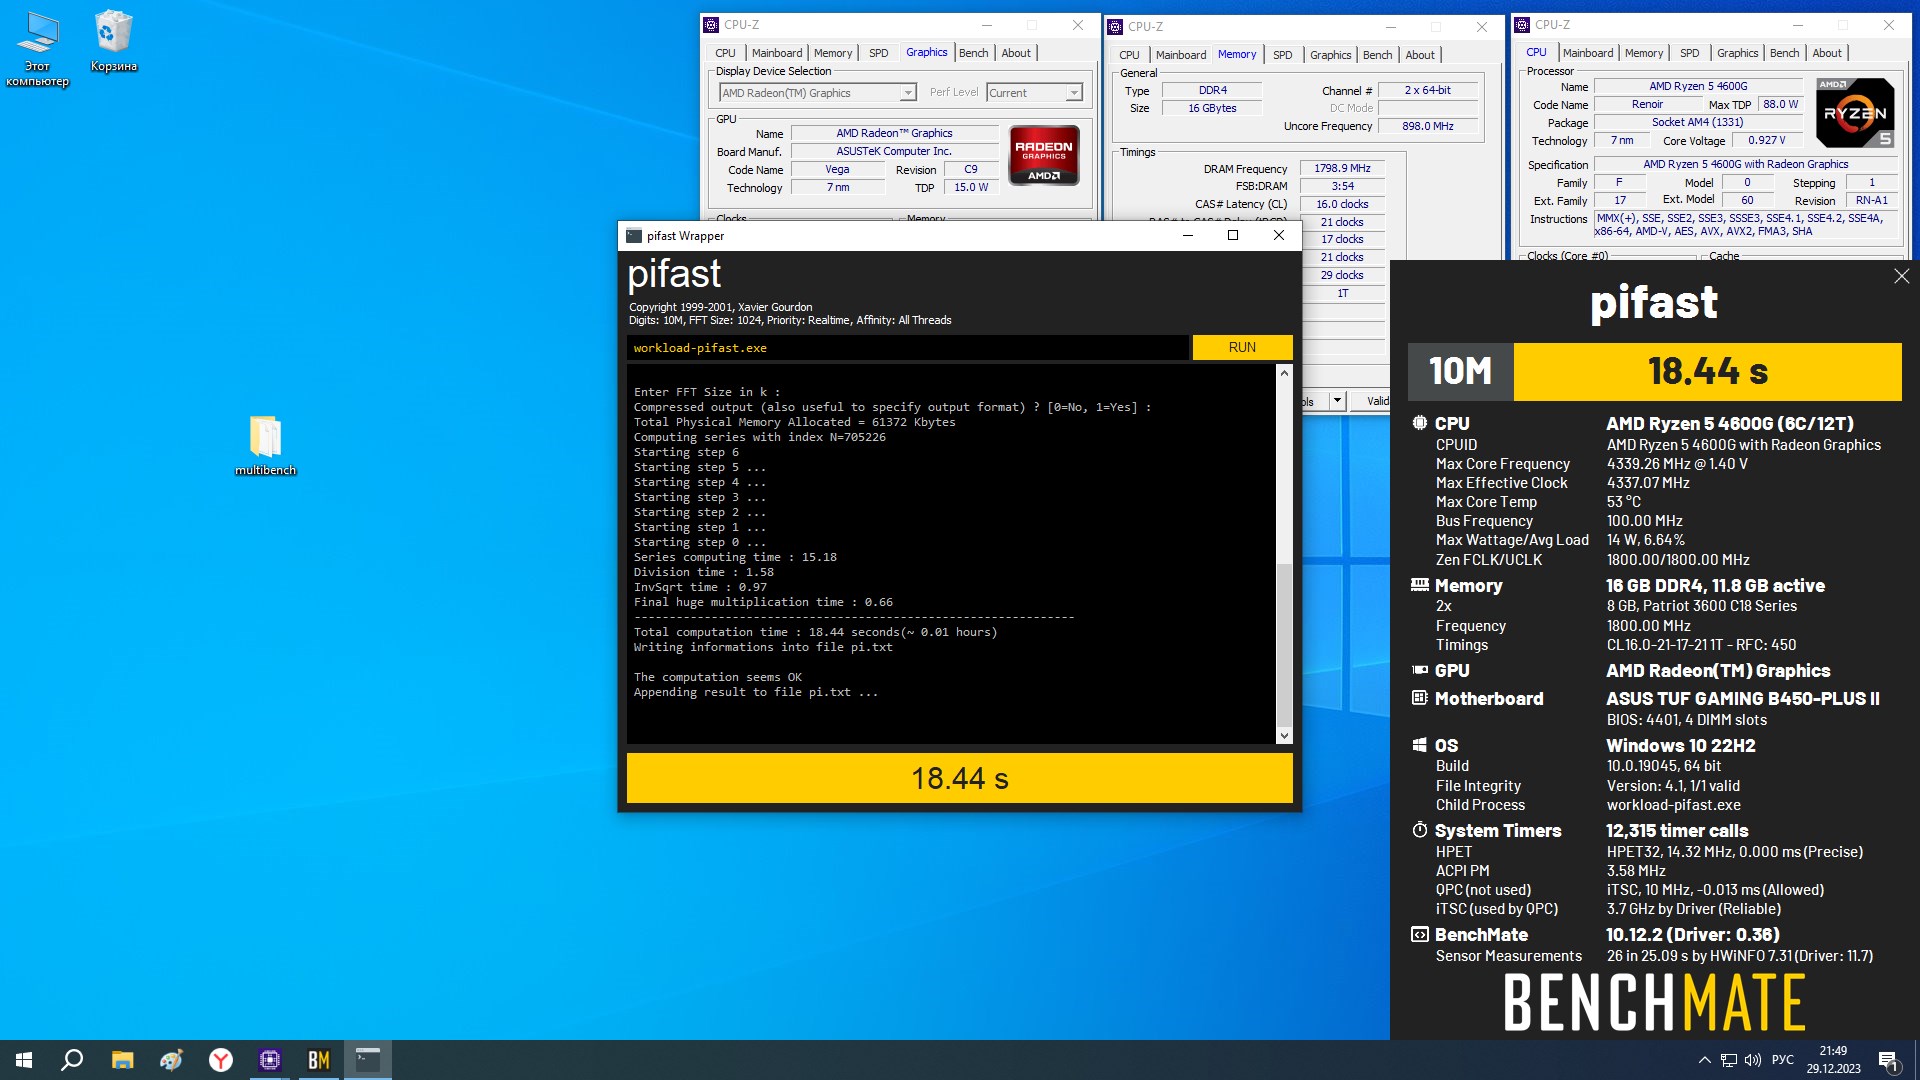Close the BenchMate result overlay

coord(1901,276)
